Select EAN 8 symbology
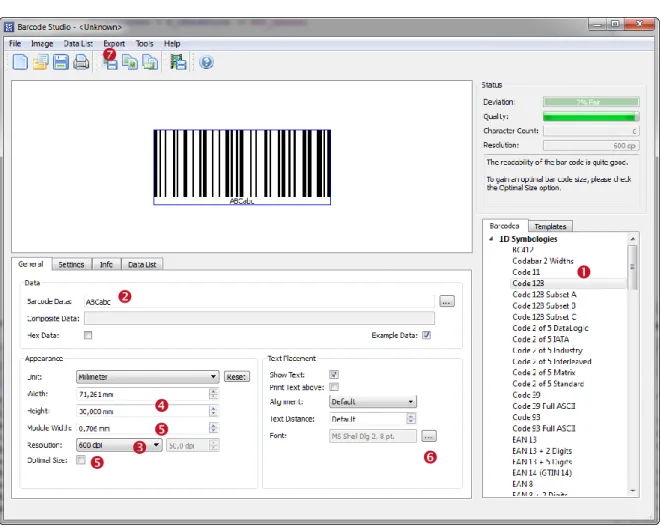 (523, 484)
